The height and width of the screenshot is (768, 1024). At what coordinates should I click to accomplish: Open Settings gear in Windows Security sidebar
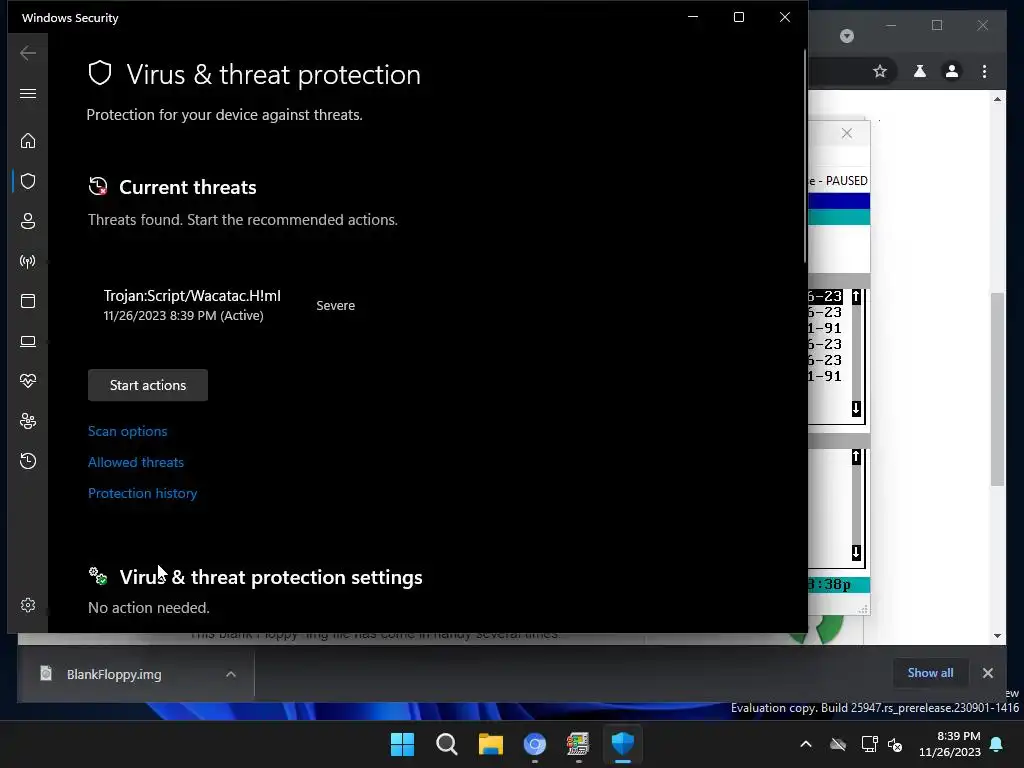(28, 605)
